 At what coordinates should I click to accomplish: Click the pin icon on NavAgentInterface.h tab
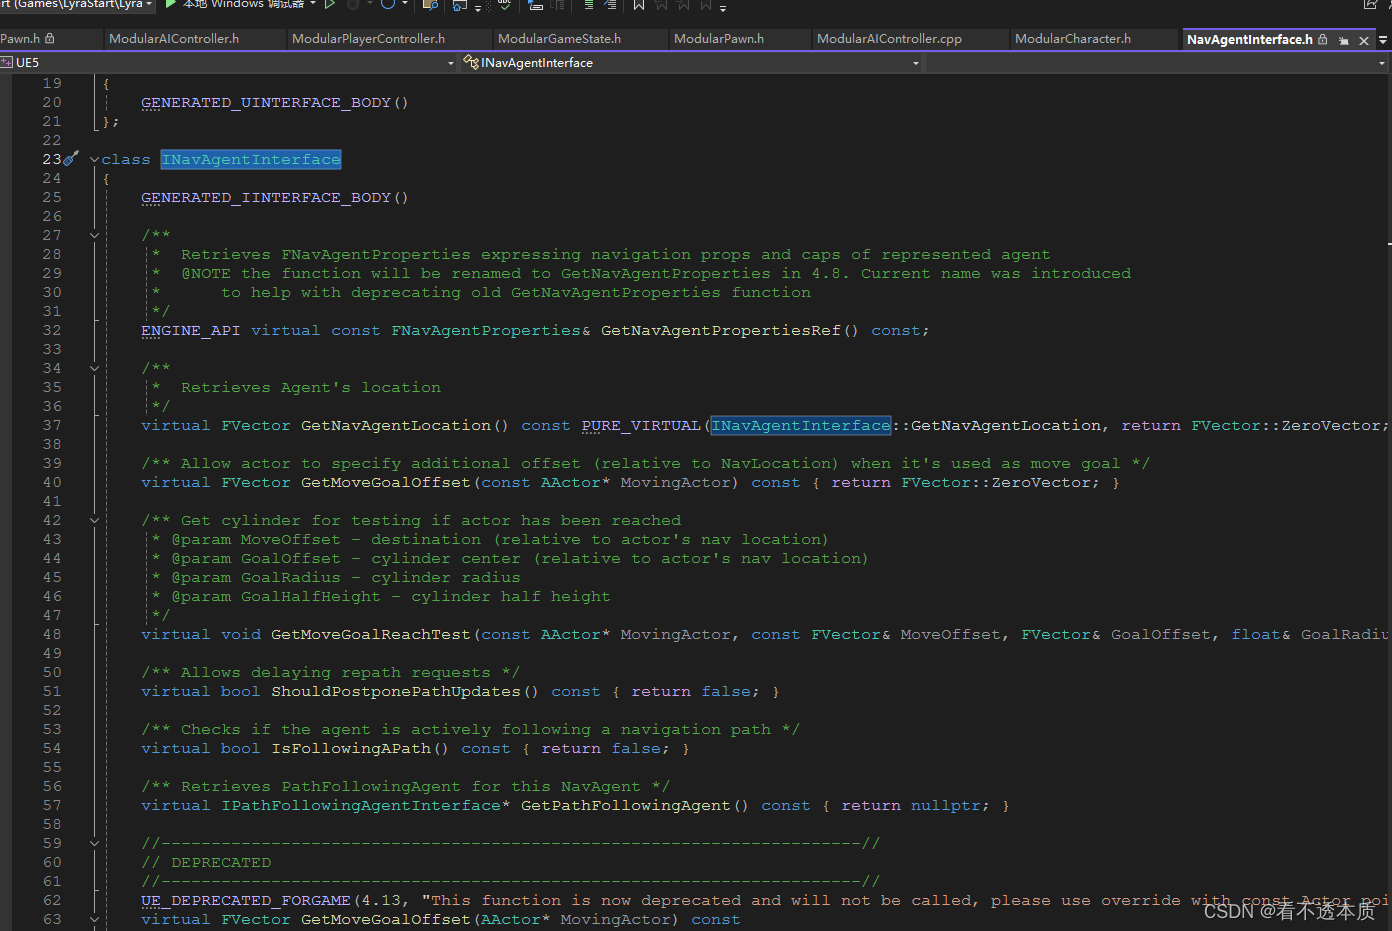click(1343, 40)
